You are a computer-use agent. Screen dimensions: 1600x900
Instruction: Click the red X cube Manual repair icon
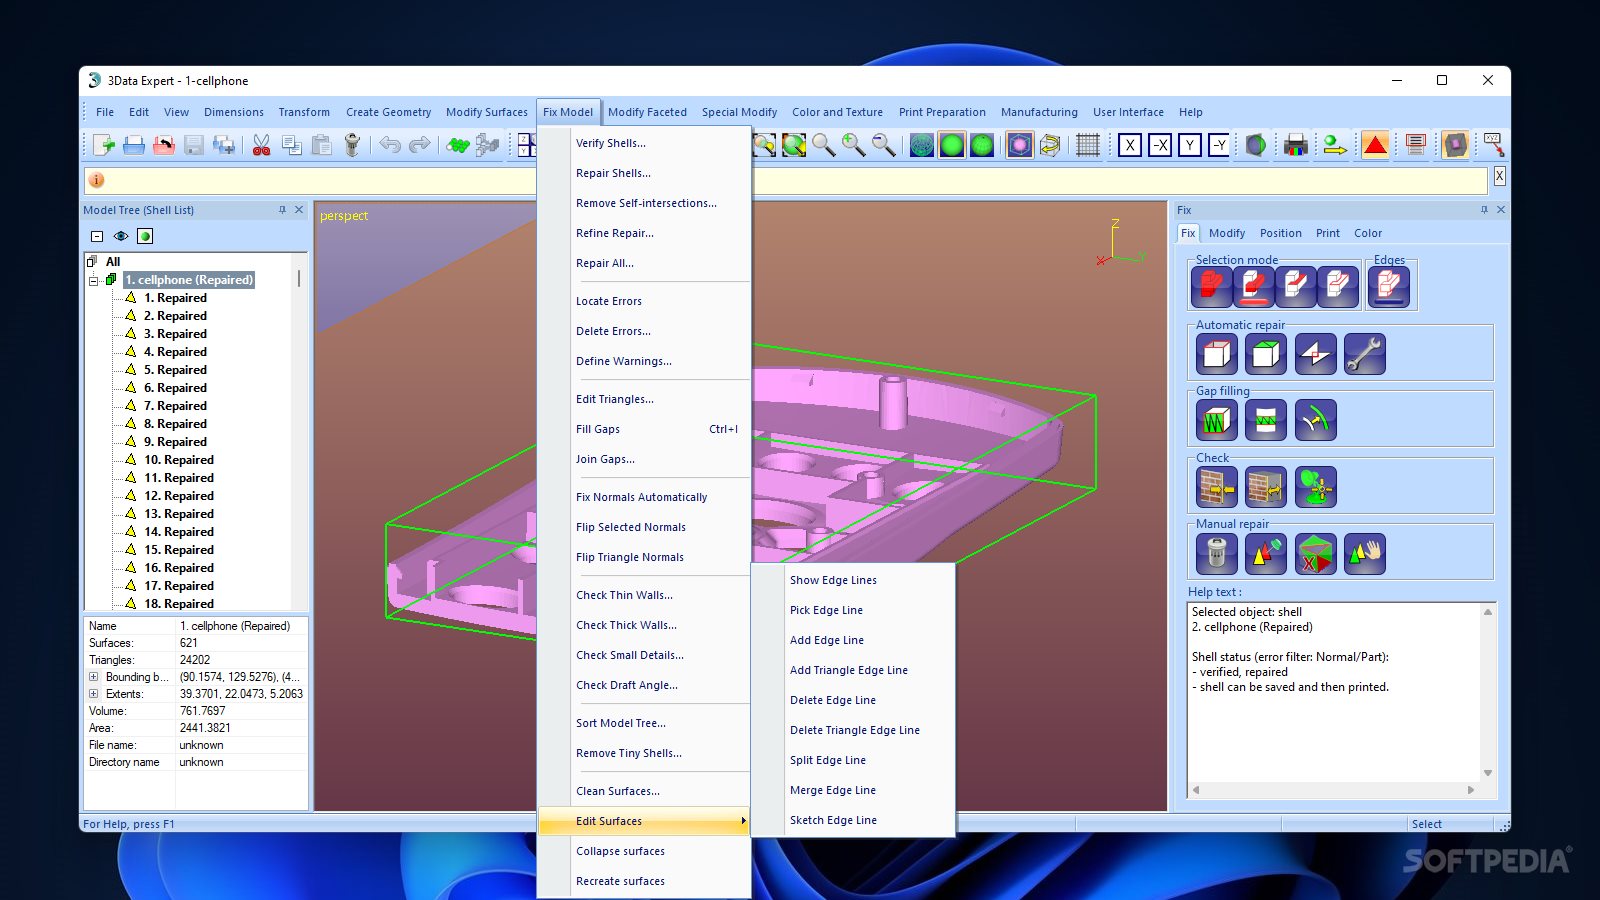(1315, 553)
